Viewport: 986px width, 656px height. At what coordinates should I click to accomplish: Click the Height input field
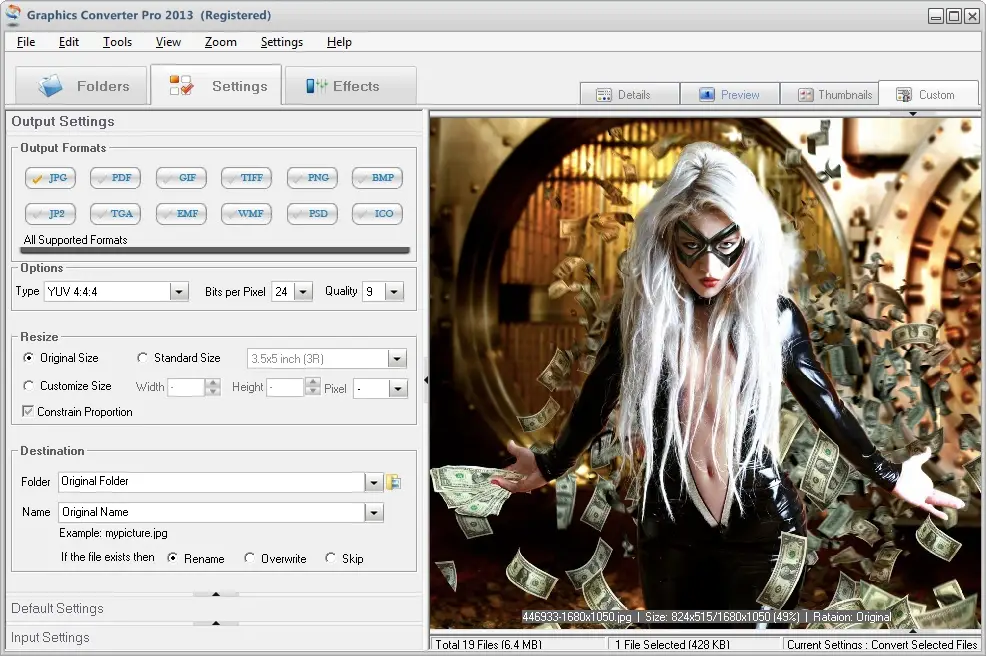[285, 387]
